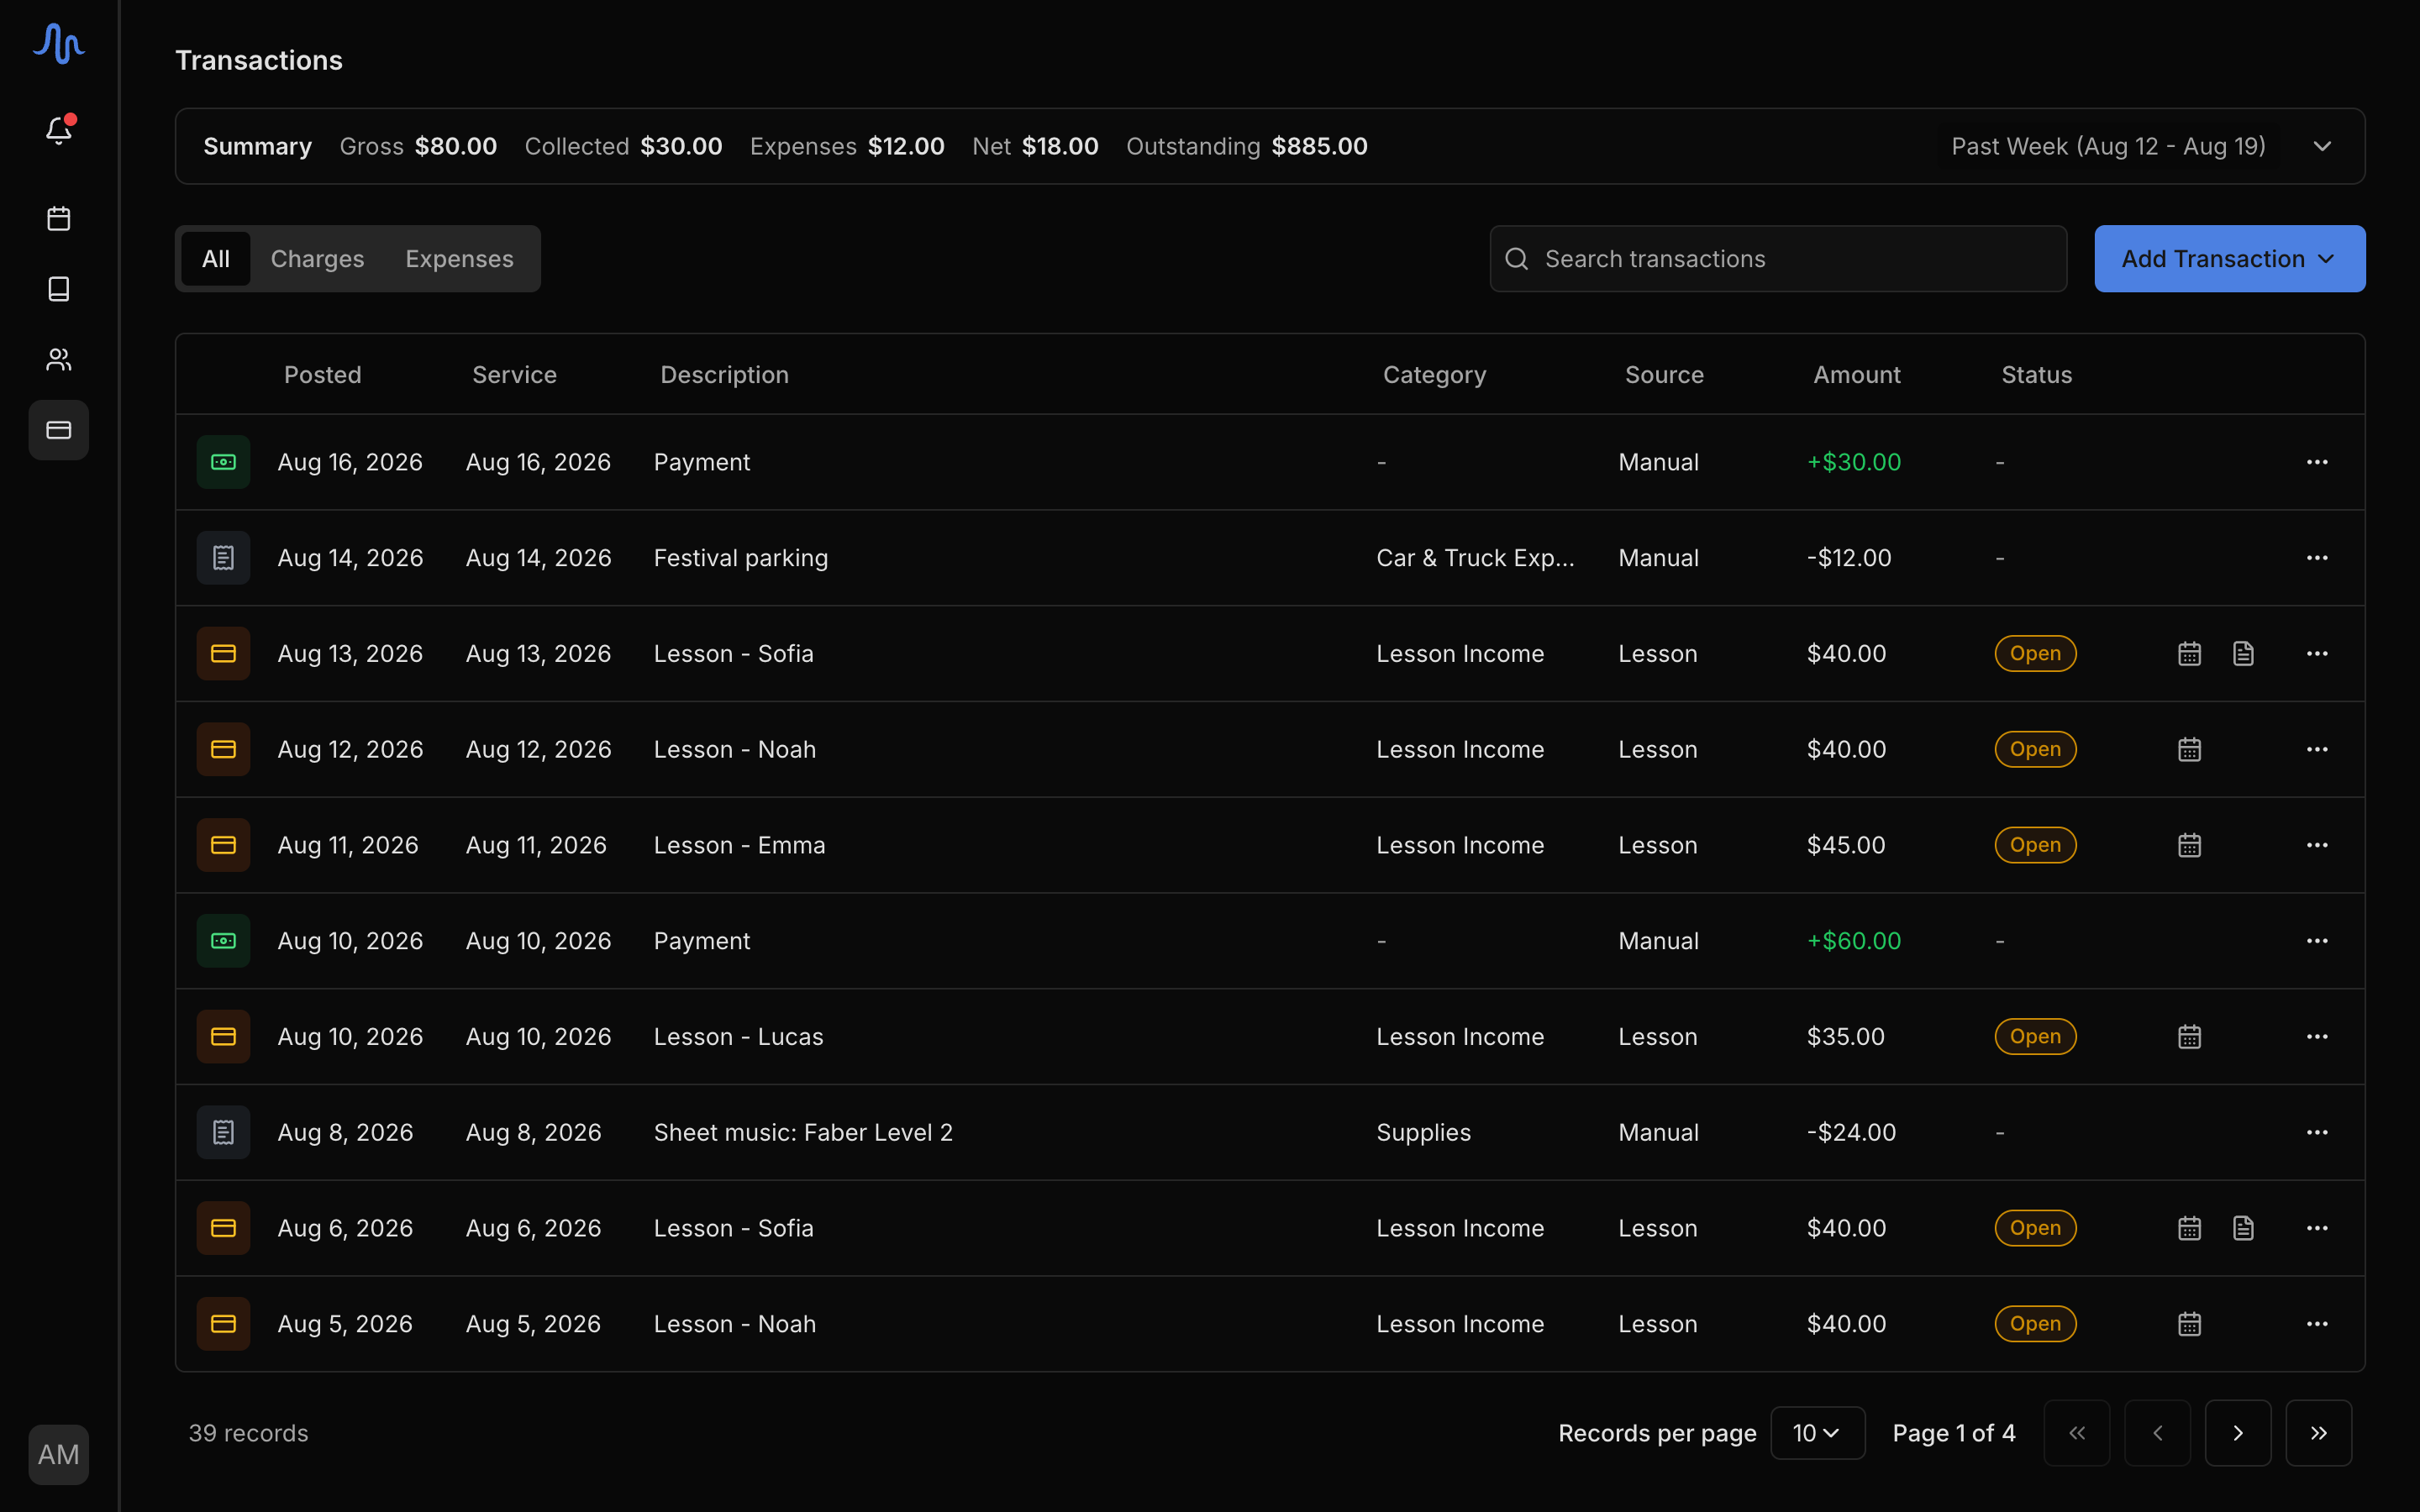The height and width of the screenshot is (1512, 2420).
Task: Expand the Past Week date range dropdown
Action: pos(2141,146)
